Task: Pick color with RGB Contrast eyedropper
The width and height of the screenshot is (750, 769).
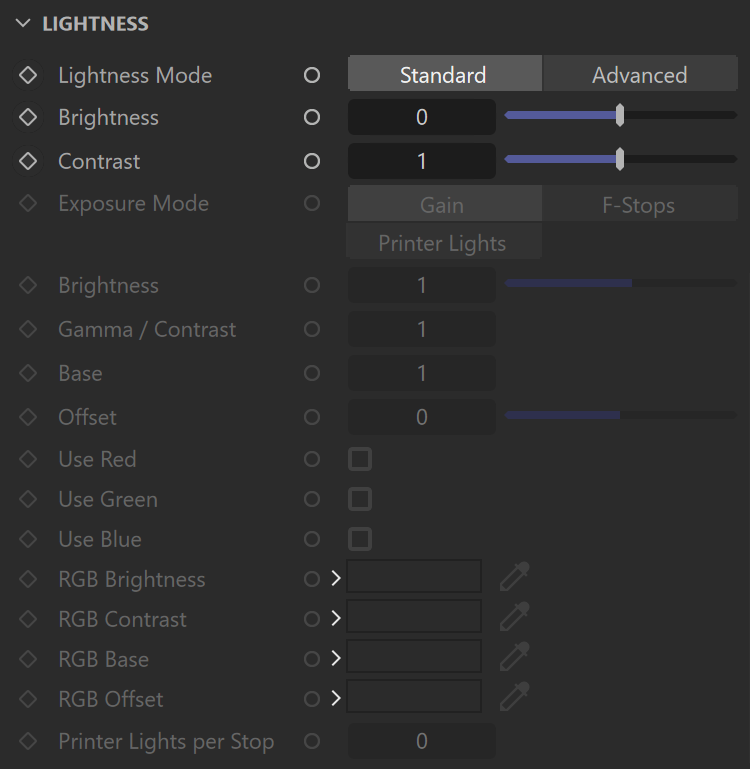Action: click(x=515, y=616)
